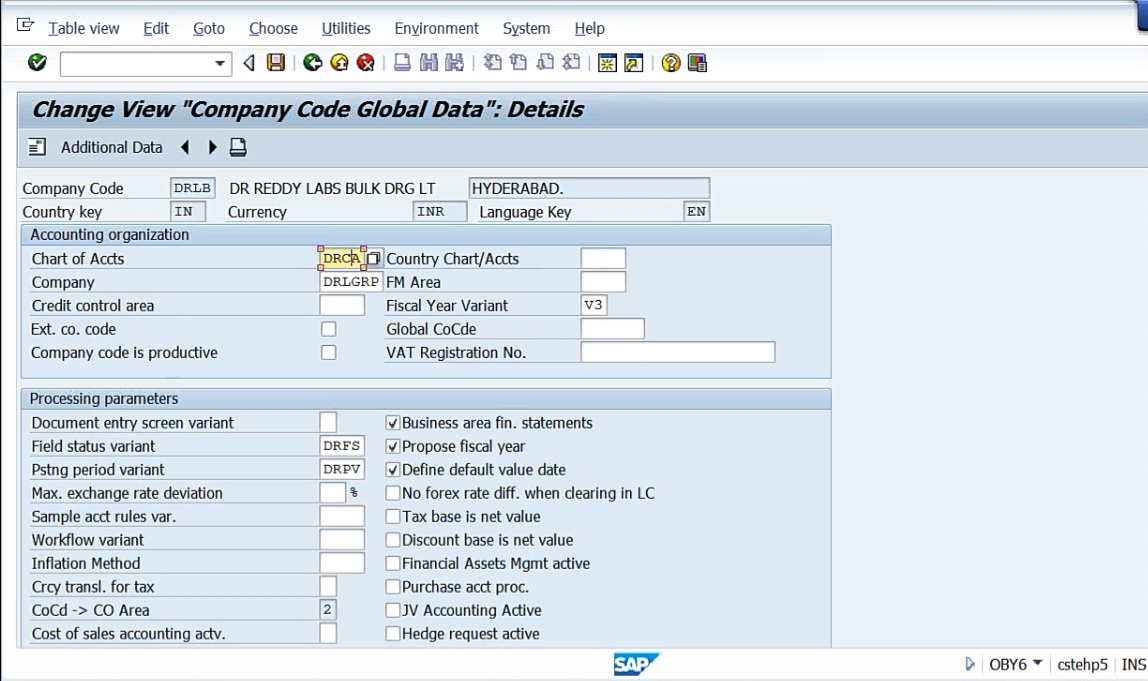Open the Environment menu

coord(436,29)
